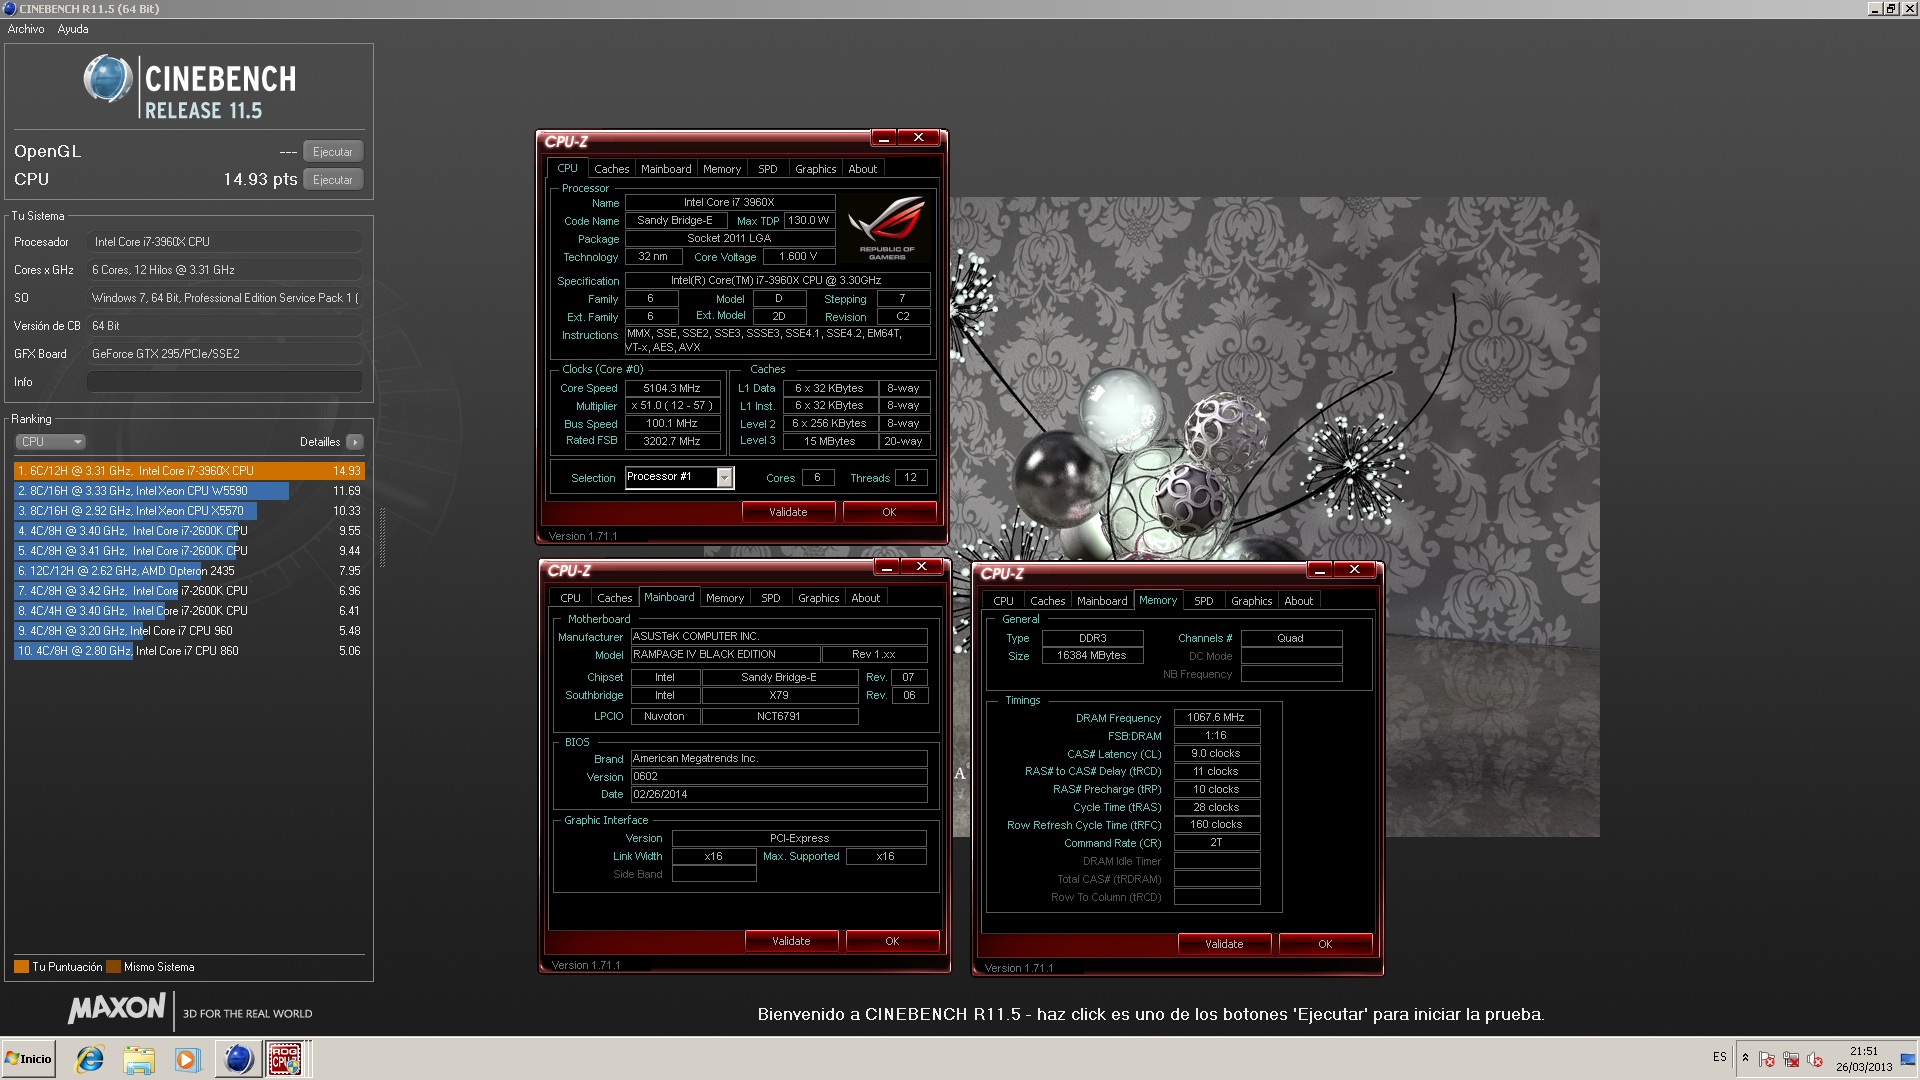
Task: Click Validate in the CPU tab window
Action: [x=788, y=512]
